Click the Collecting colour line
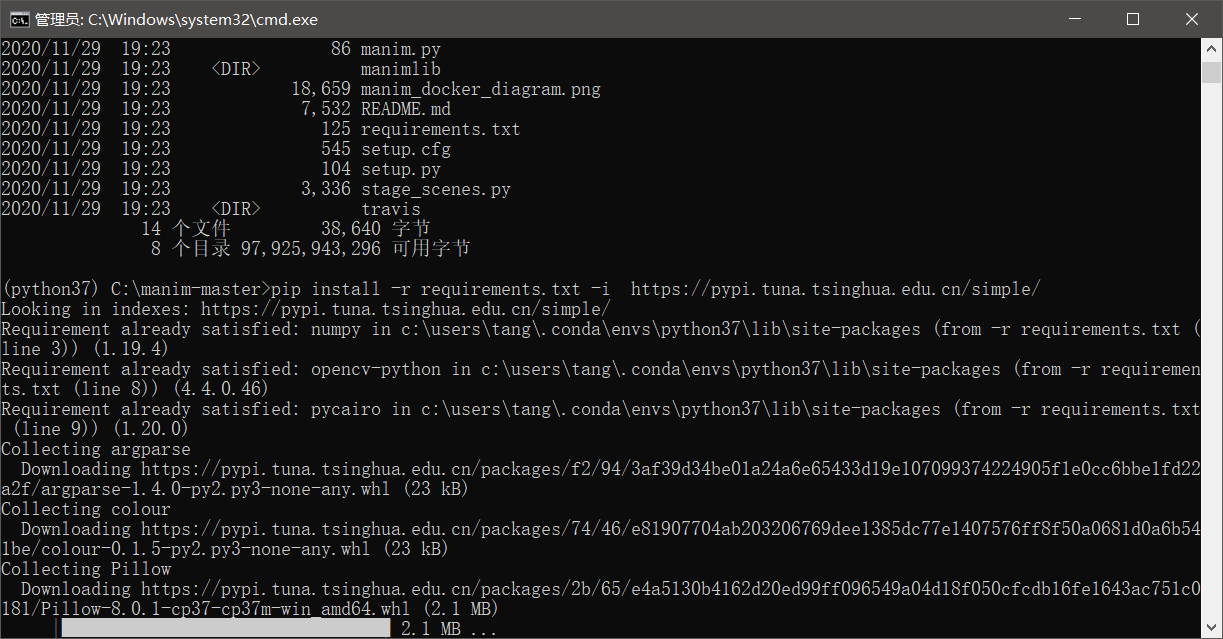Screen dimensions: 1223x639 click(86, 509)
